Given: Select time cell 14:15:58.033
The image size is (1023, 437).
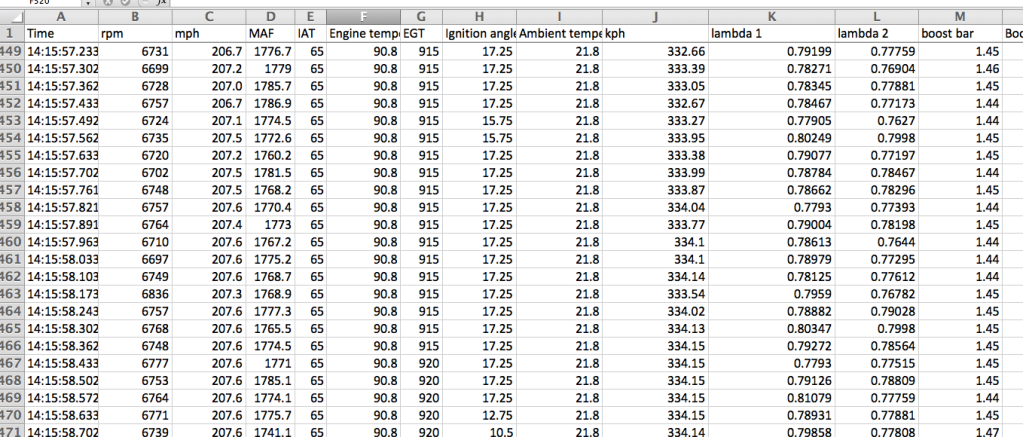Looking at the screenshot, I should [62, 260].
